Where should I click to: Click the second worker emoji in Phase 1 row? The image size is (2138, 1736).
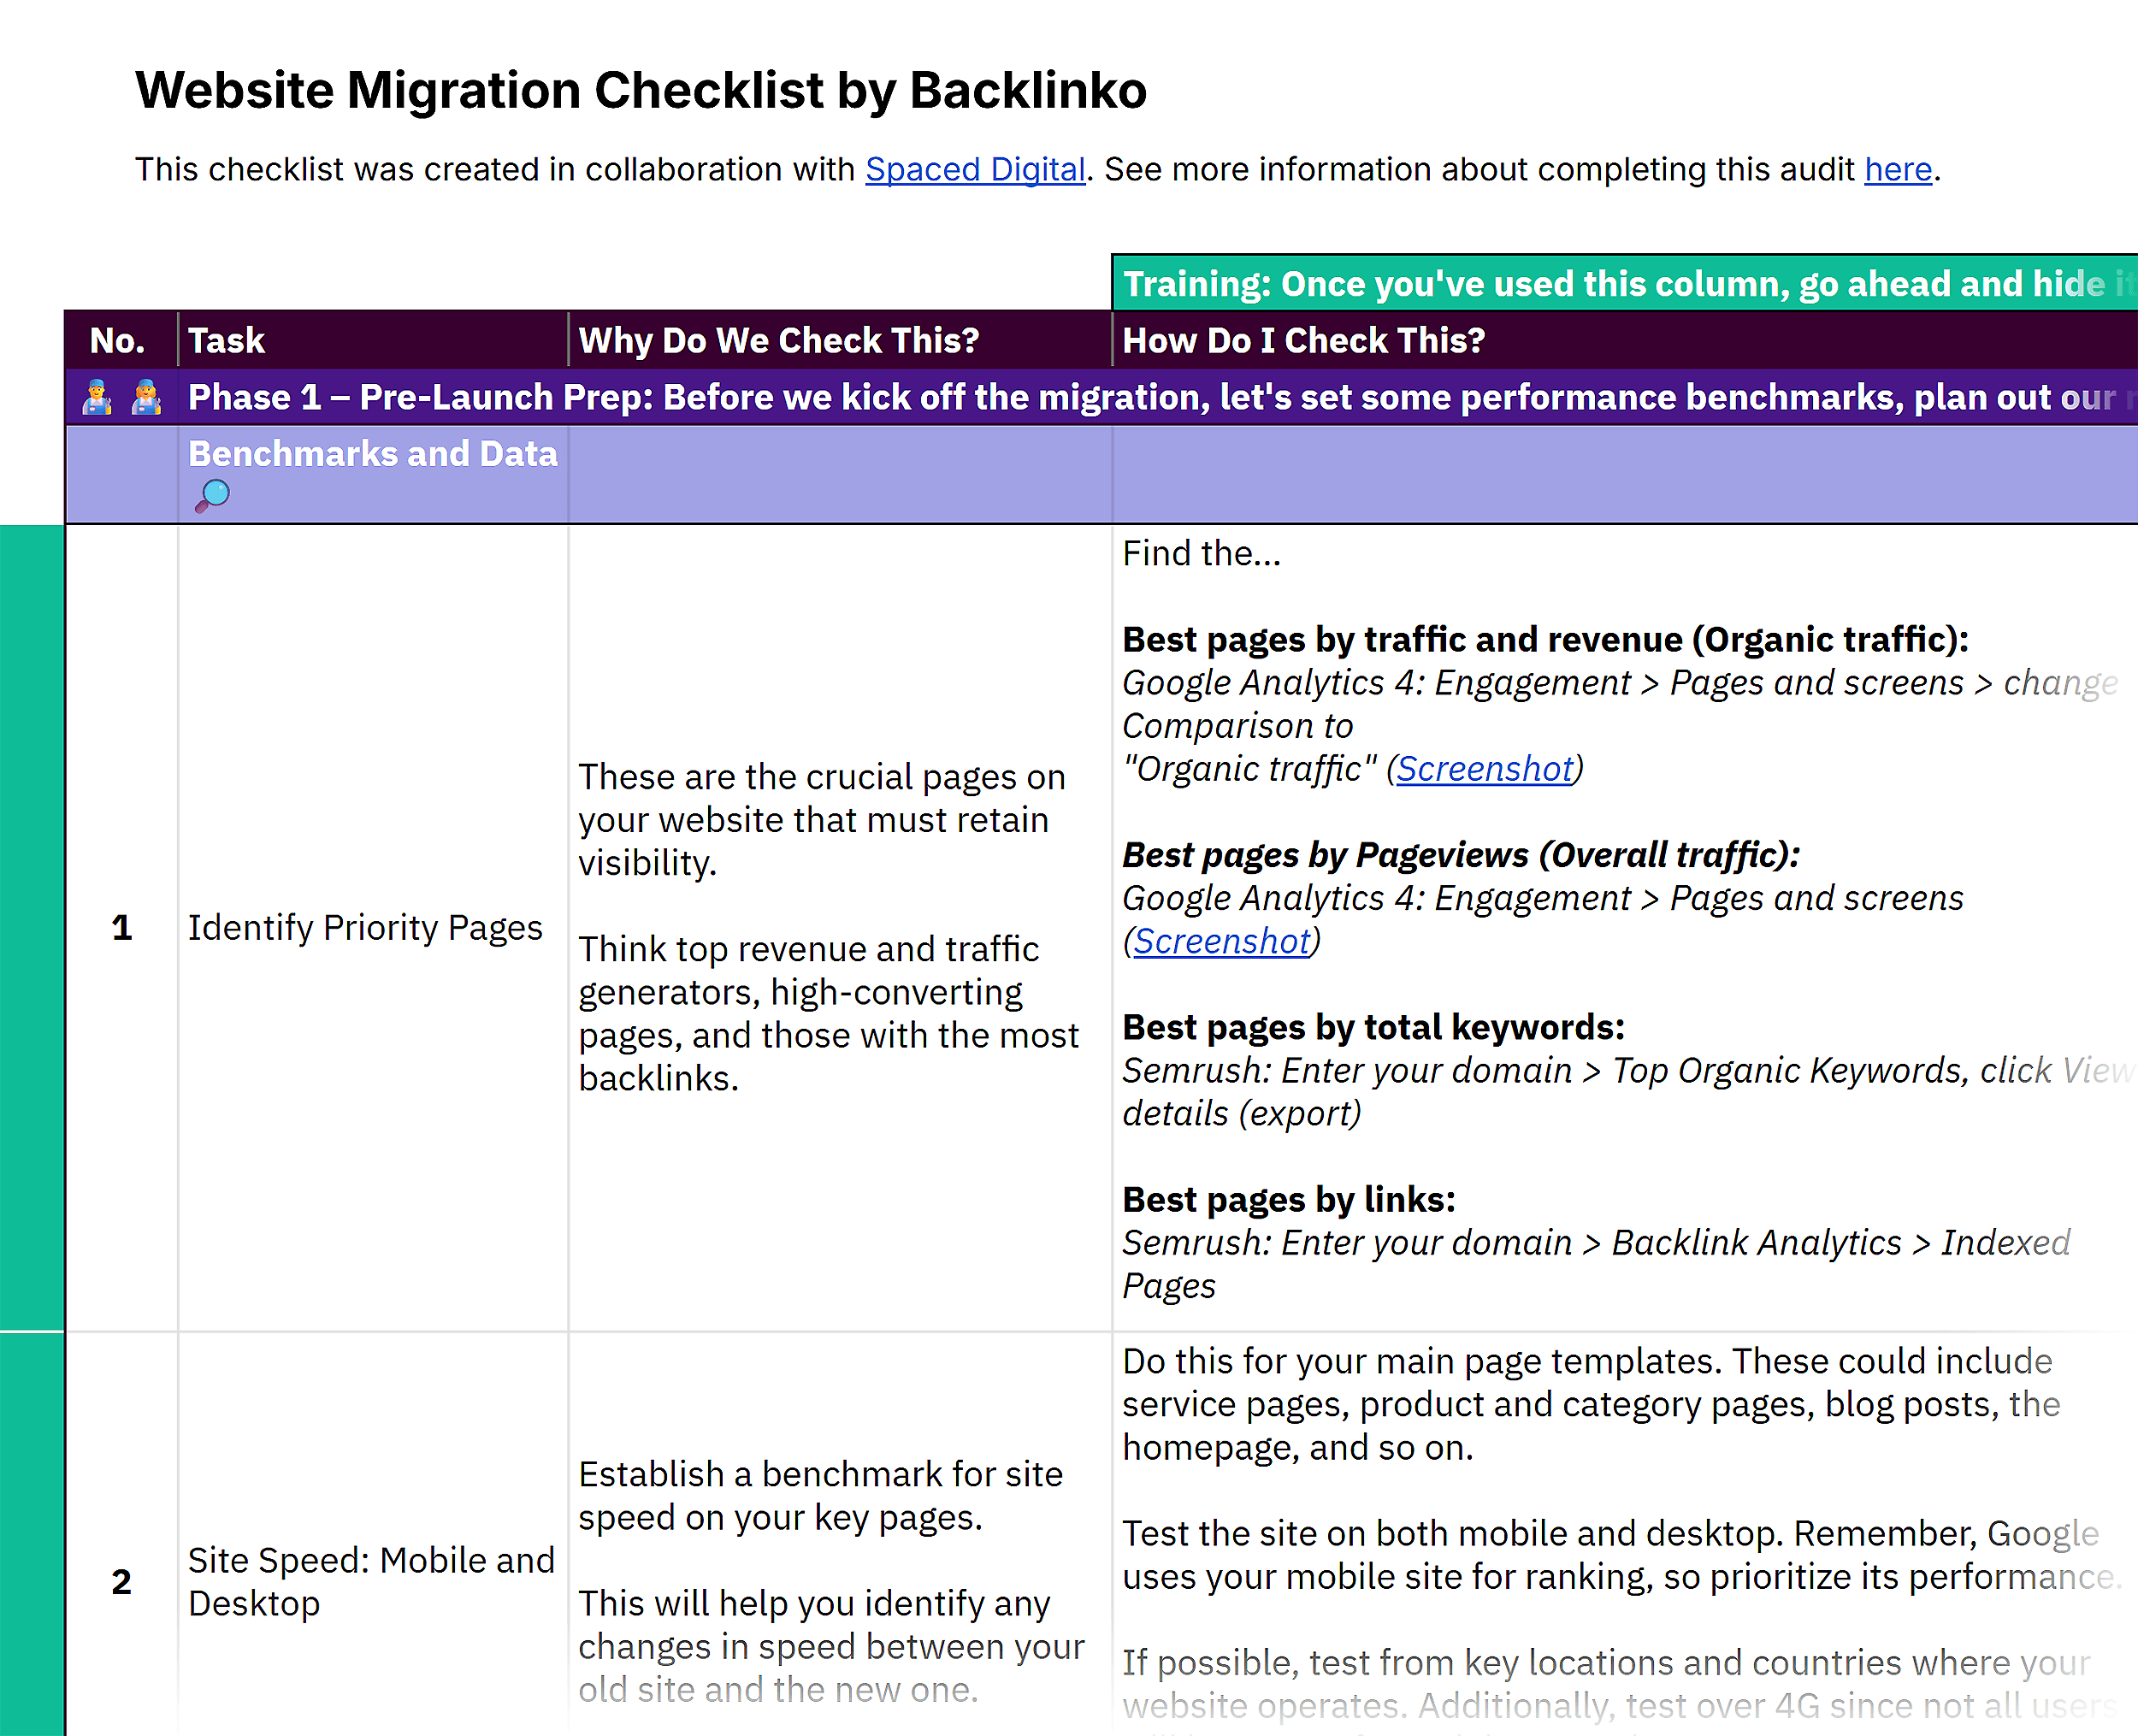coord(146,397)
